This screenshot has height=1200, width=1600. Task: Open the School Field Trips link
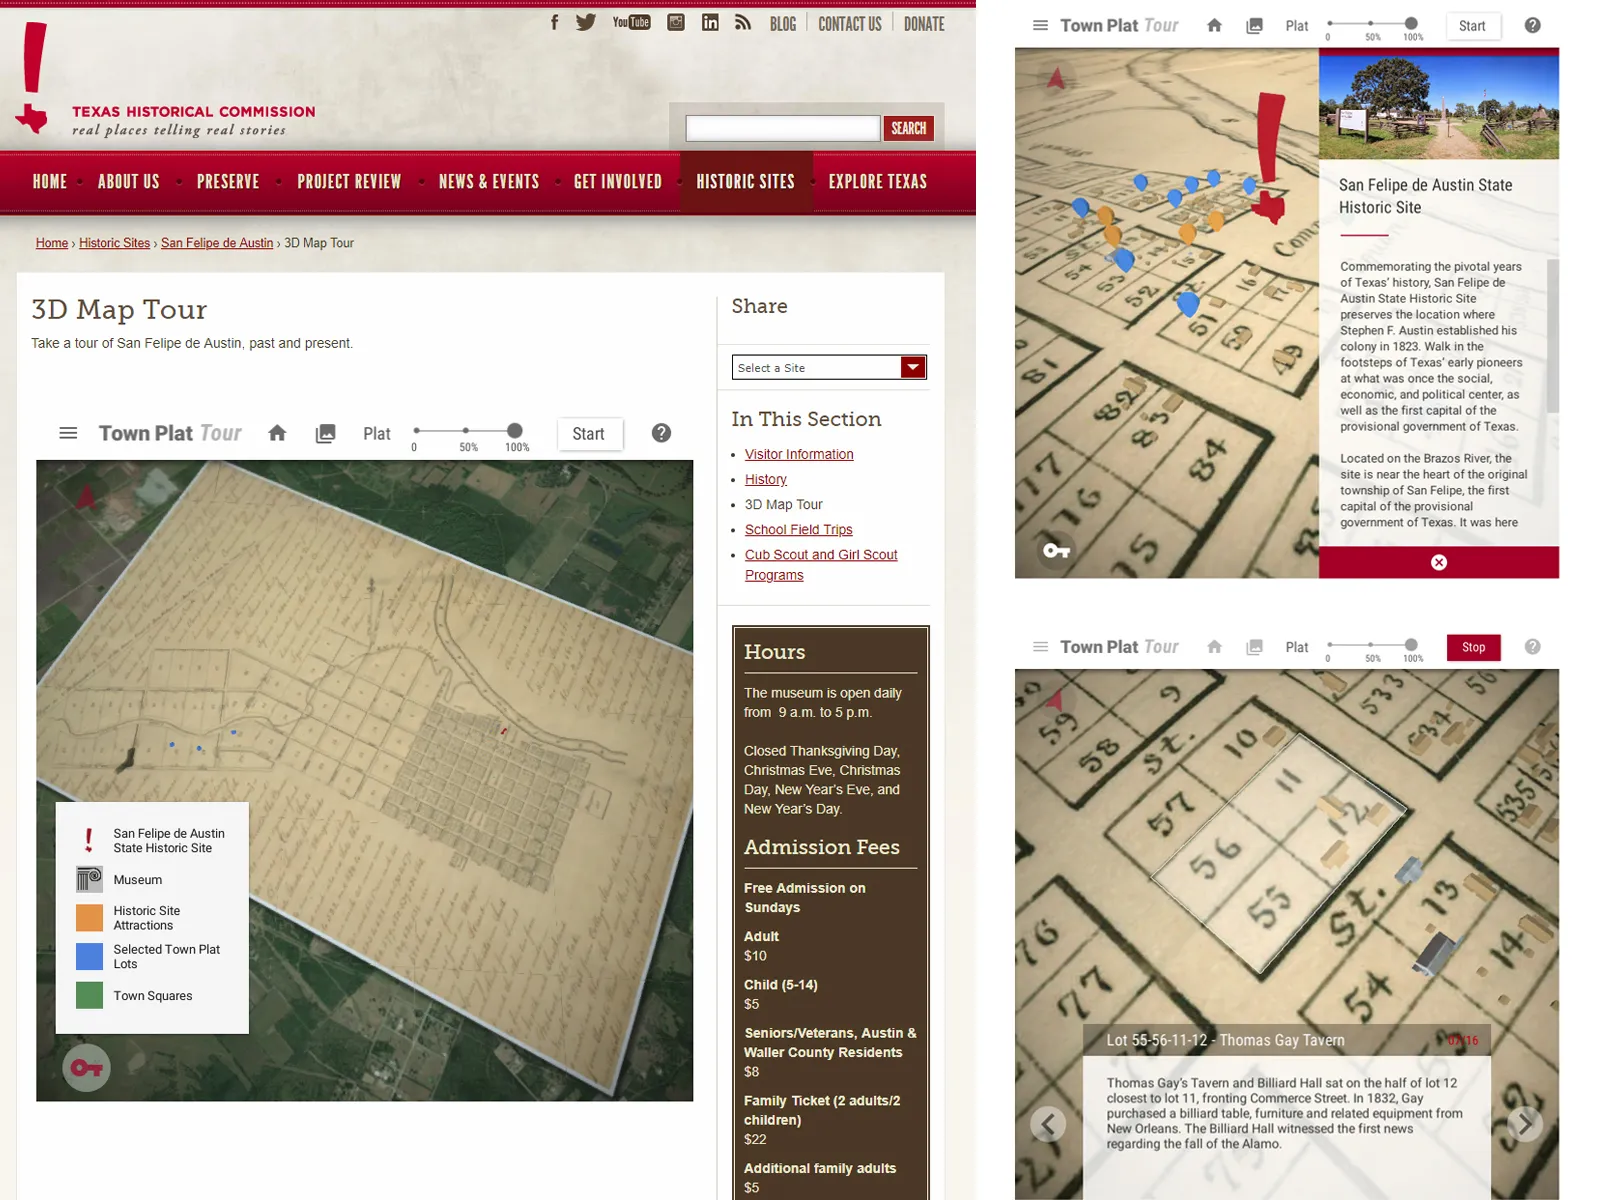tap(798, 529)
